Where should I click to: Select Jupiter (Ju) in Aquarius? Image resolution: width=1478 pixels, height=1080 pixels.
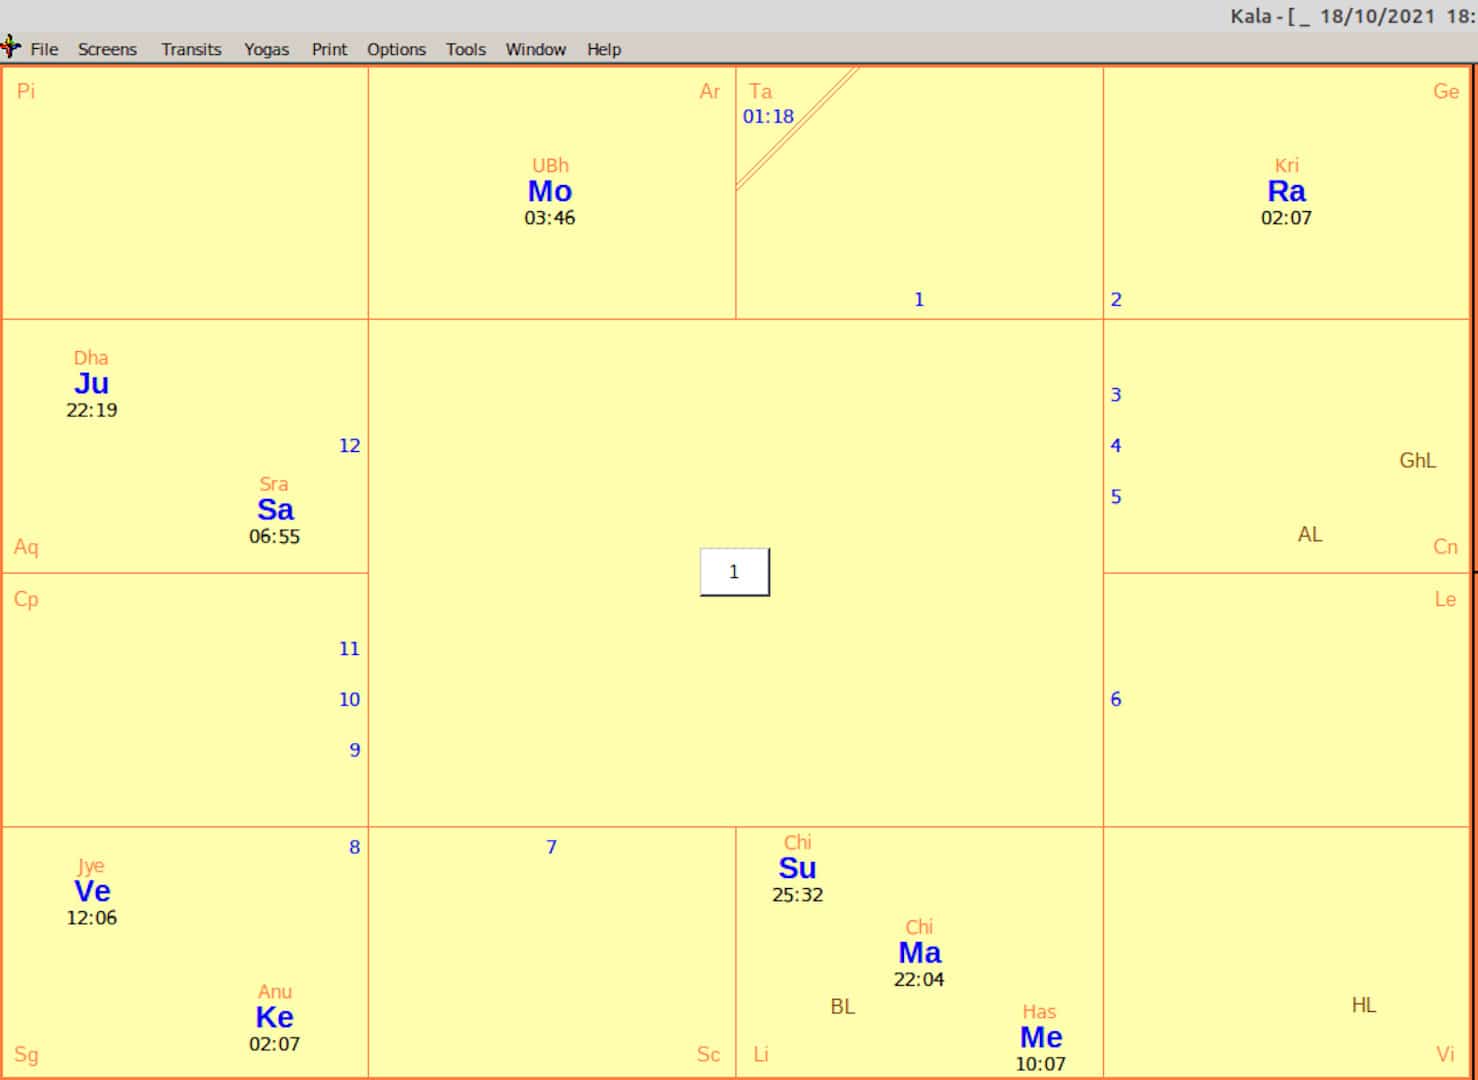93,383
